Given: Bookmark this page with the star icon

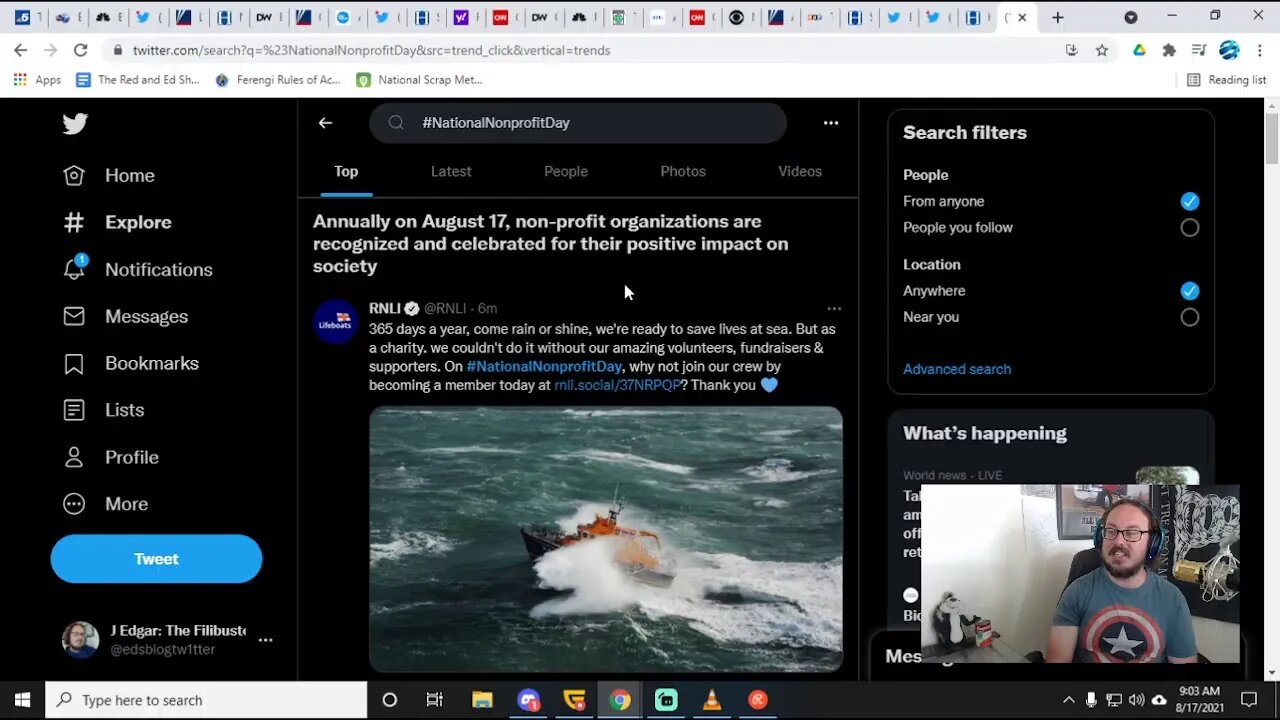Looking at the screenshot, I should coord(1101,50).
